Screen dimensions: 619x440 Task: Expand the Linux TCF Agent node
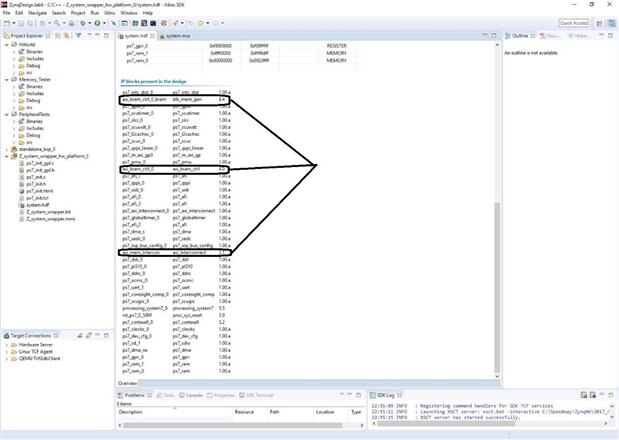[7, 352]
